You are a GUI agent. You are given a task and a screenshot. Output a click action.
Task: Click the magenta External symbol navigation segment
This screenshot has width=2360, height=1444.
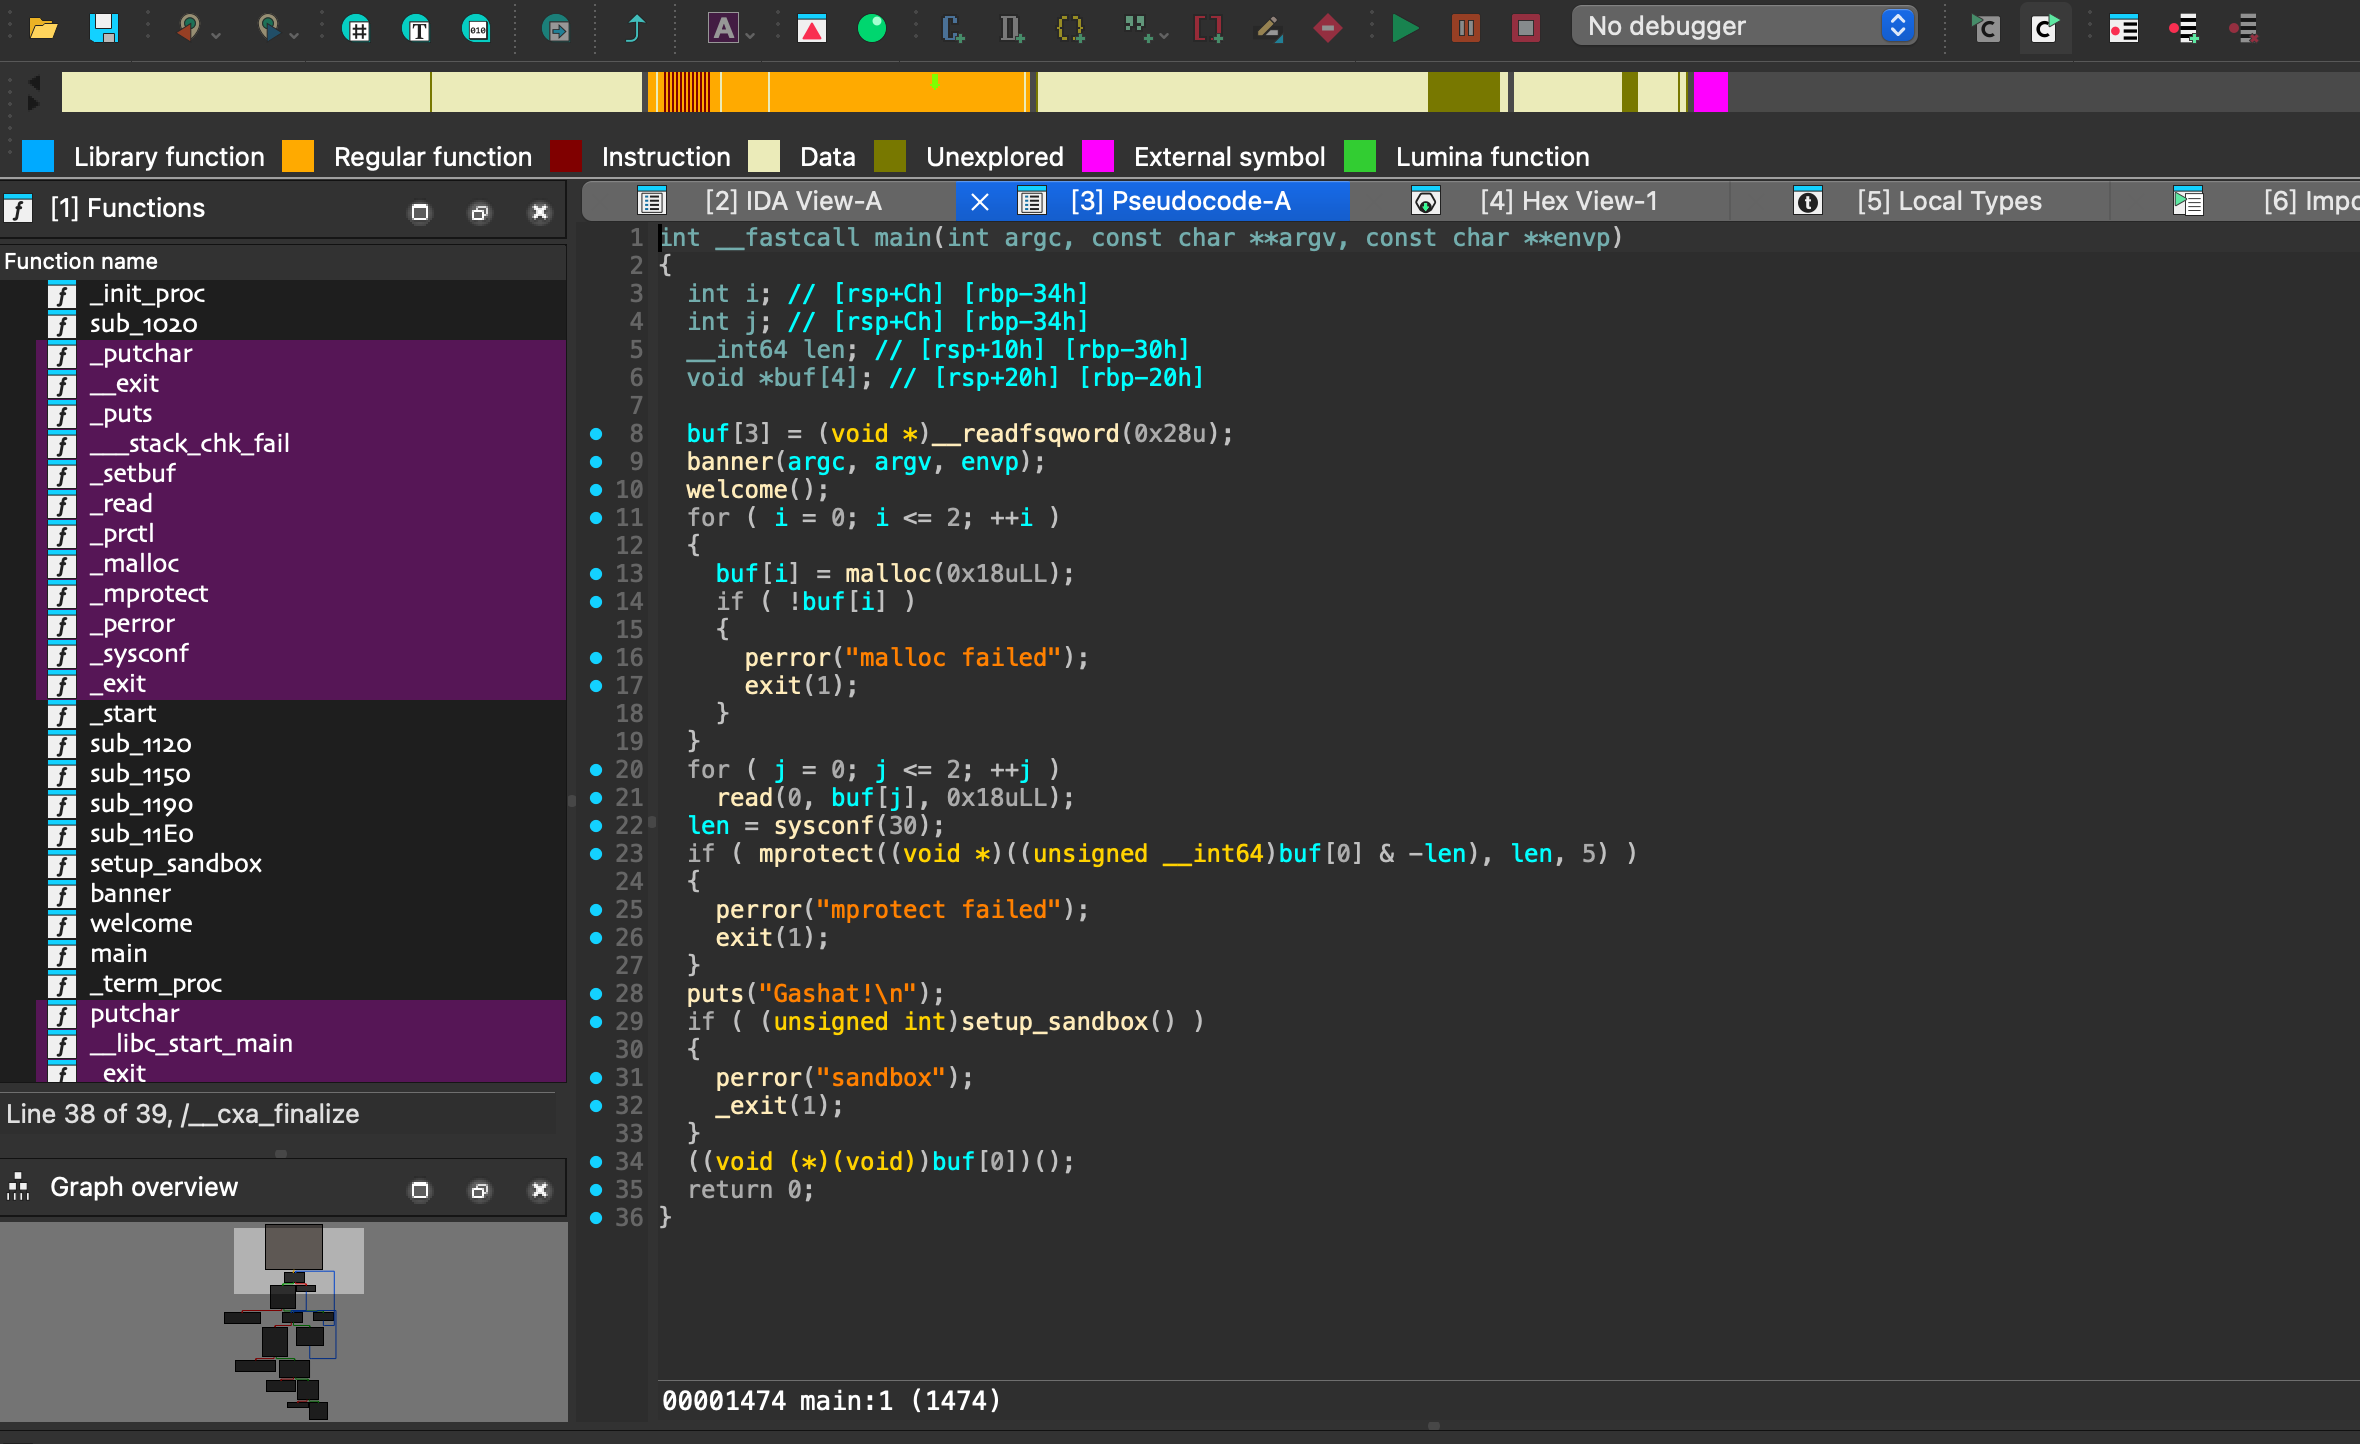click(1710, 92)
